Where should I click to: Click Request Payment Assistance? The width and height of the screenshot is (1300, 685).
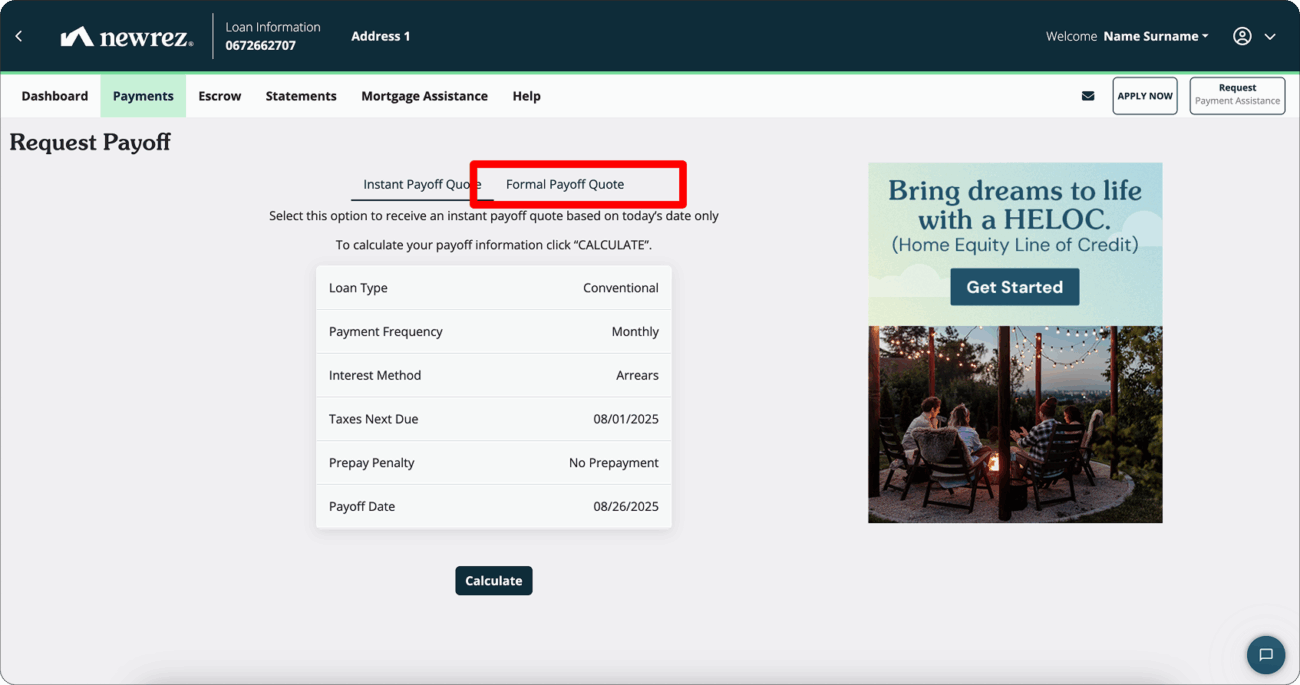coord(1237,95)
